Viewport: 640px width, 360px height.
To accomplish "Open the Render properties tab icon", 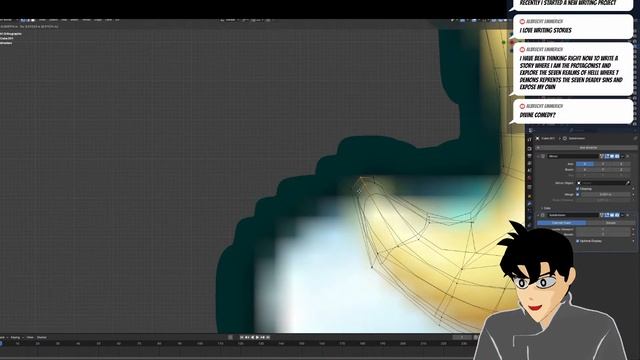I will (529, 149).
